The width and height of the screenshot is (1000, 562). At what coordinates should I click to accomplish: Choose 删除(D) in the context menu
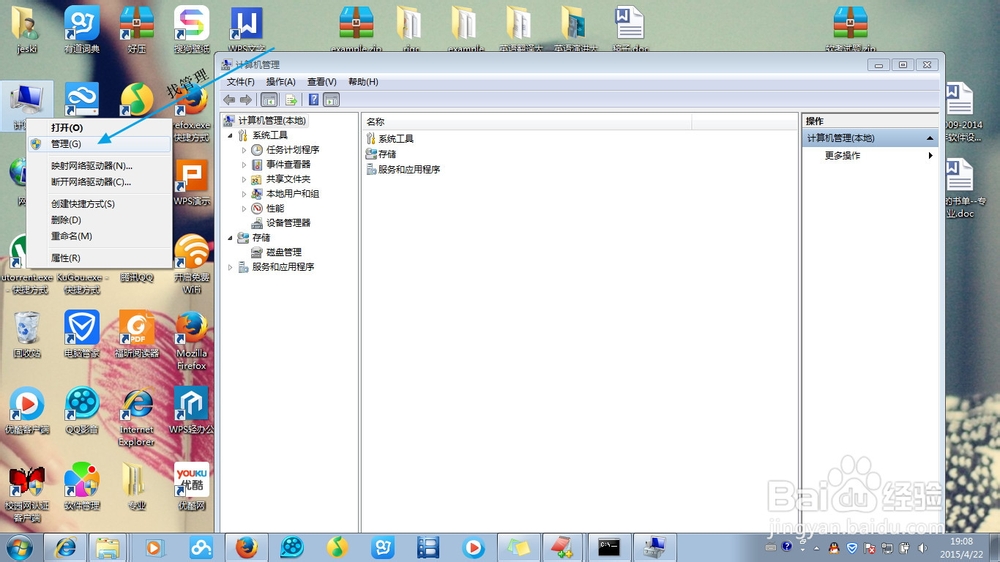[x=99, y=220]
